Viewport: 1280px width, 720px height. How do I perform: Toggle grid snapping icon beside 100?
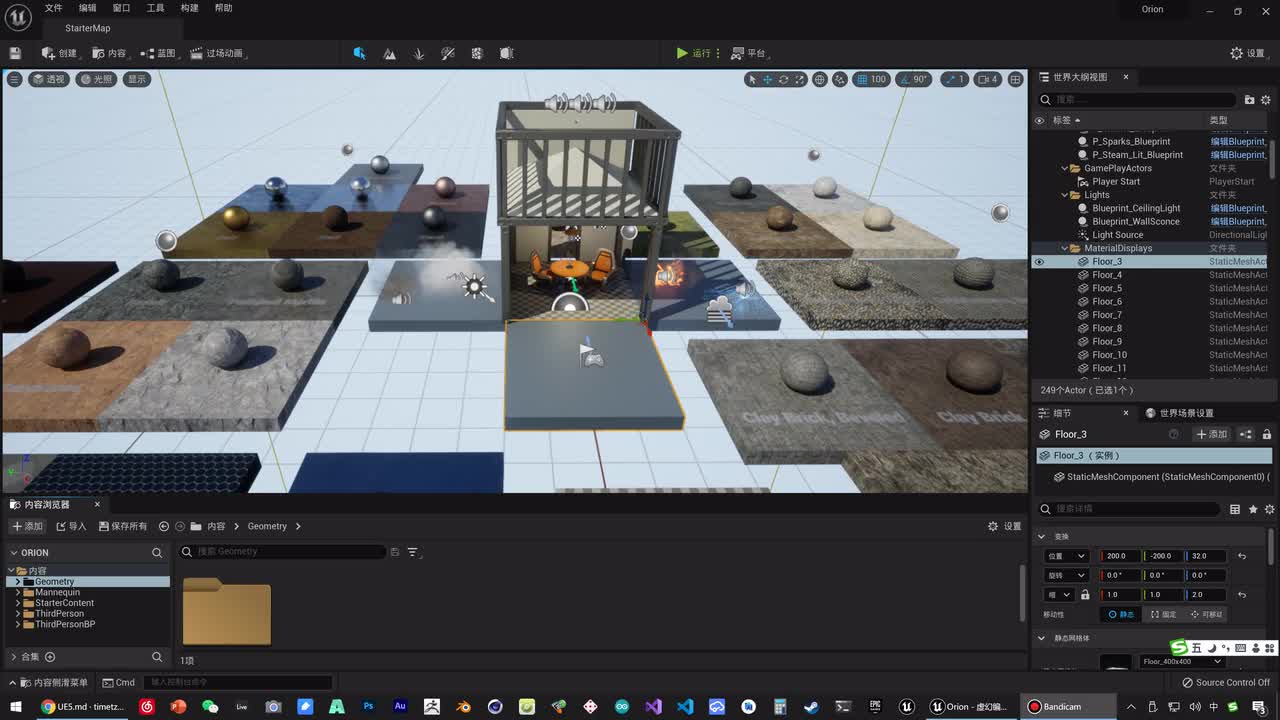click(860, 79)
